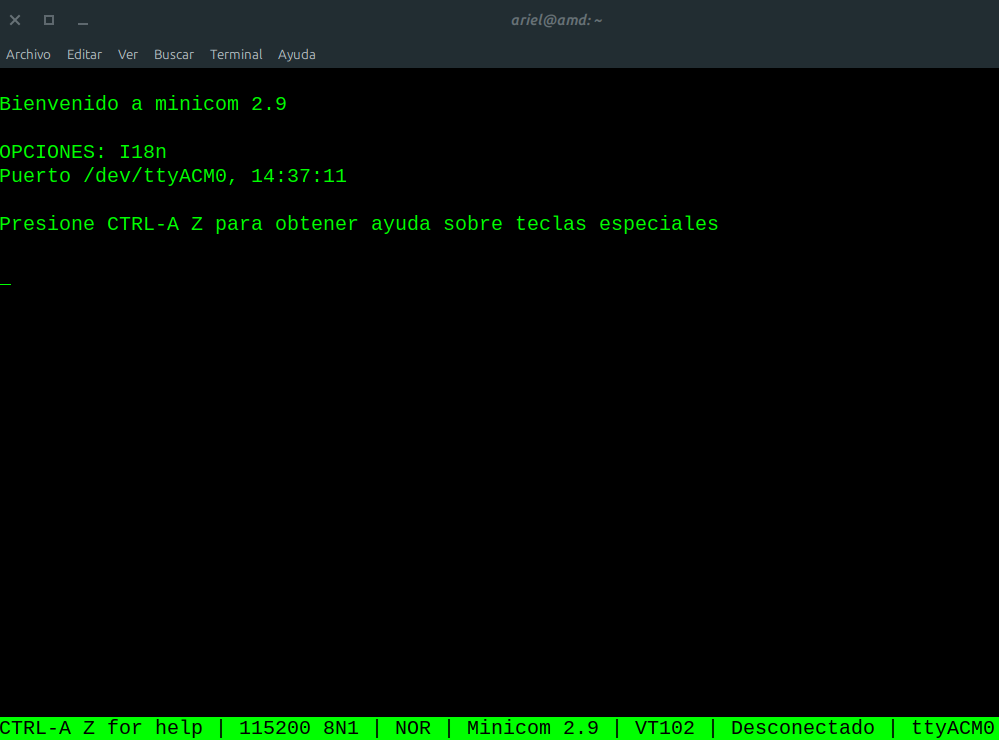Viewport: 999px width, 740px height.
Task: Open the Ayuda menu
Action: [296, 54]
